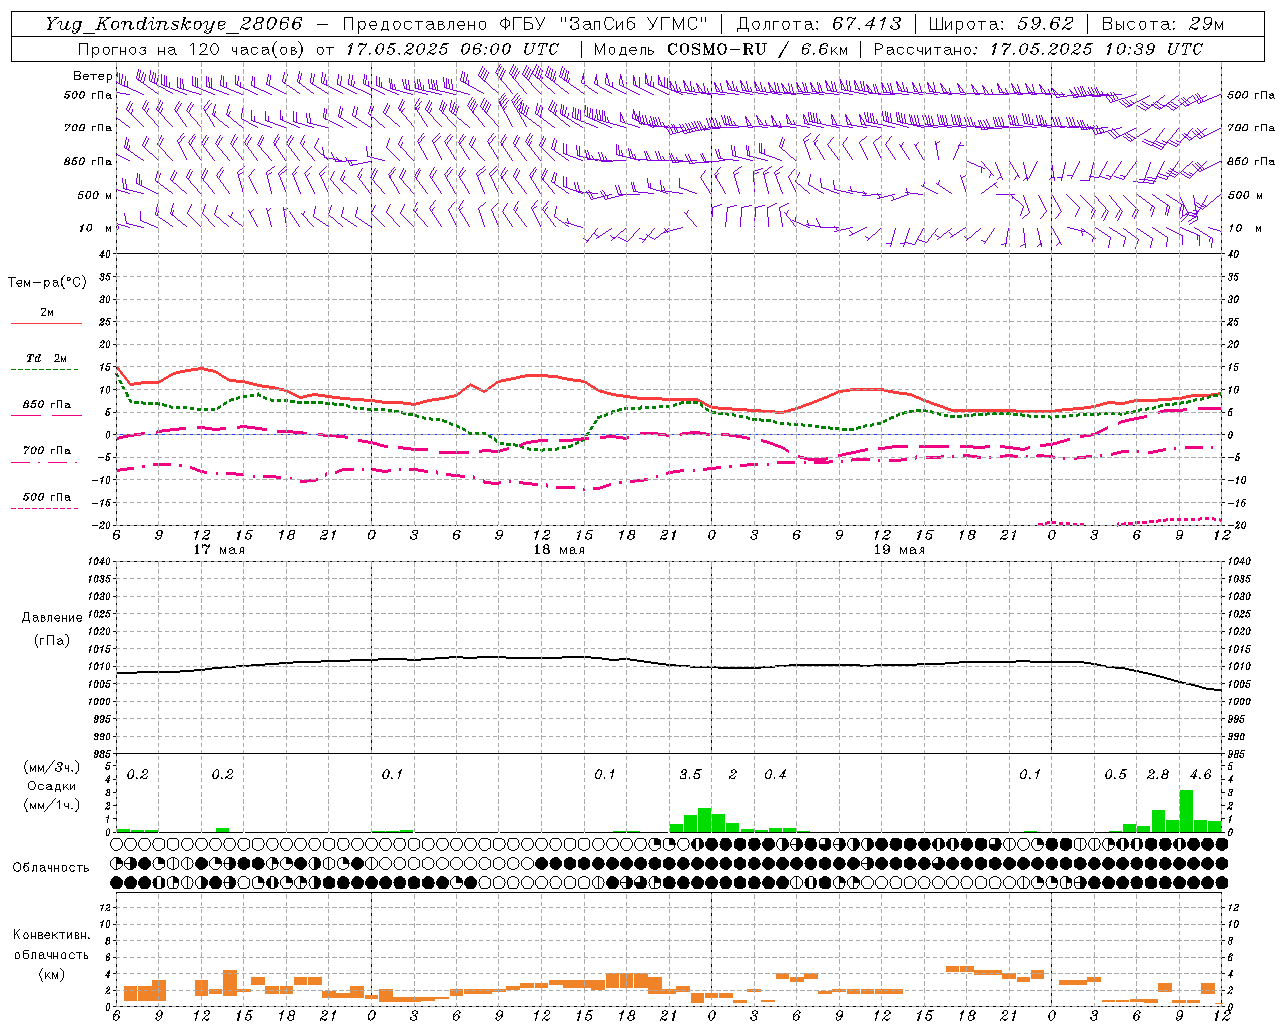Select the forecast text Прогноз на 120 часа(ов)

tap(192, 49)
